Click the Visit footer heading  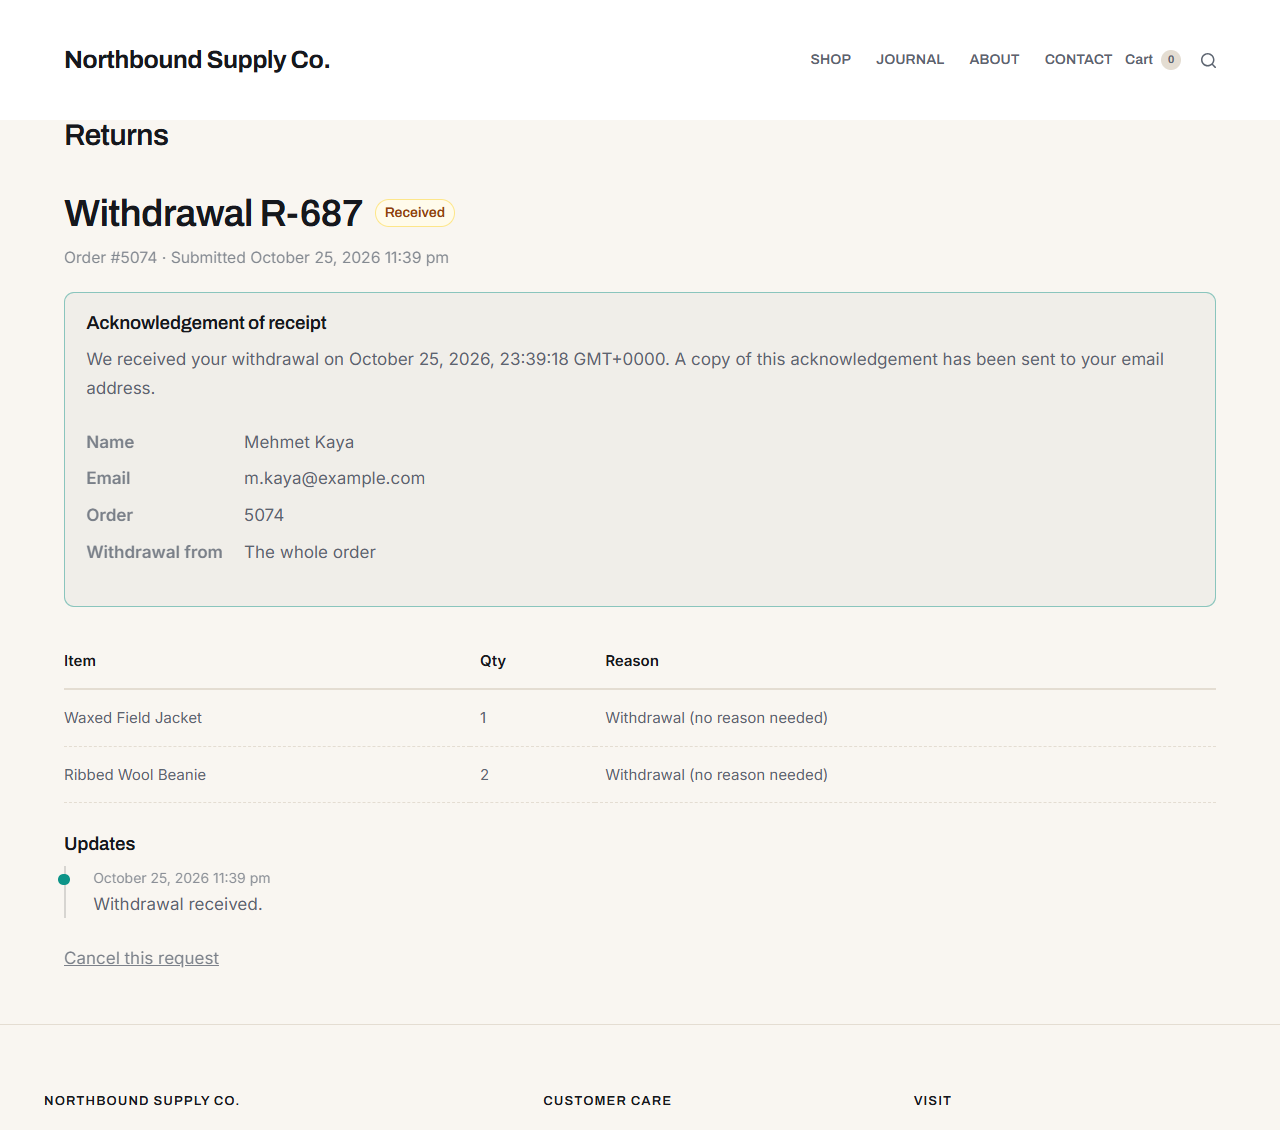click(x=932, y=1101)
